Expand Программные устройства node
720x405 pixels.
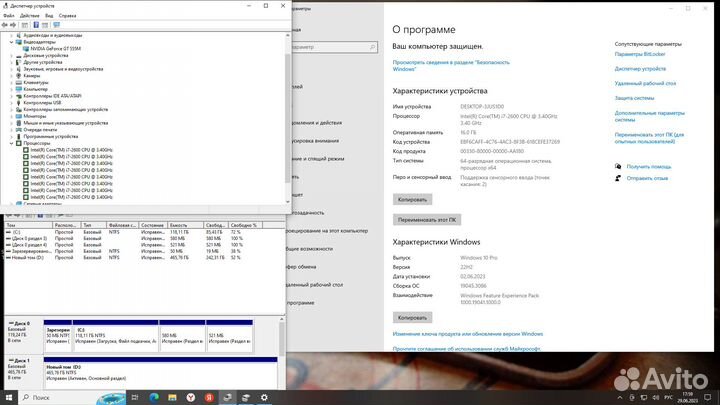[x=11, y=137]
